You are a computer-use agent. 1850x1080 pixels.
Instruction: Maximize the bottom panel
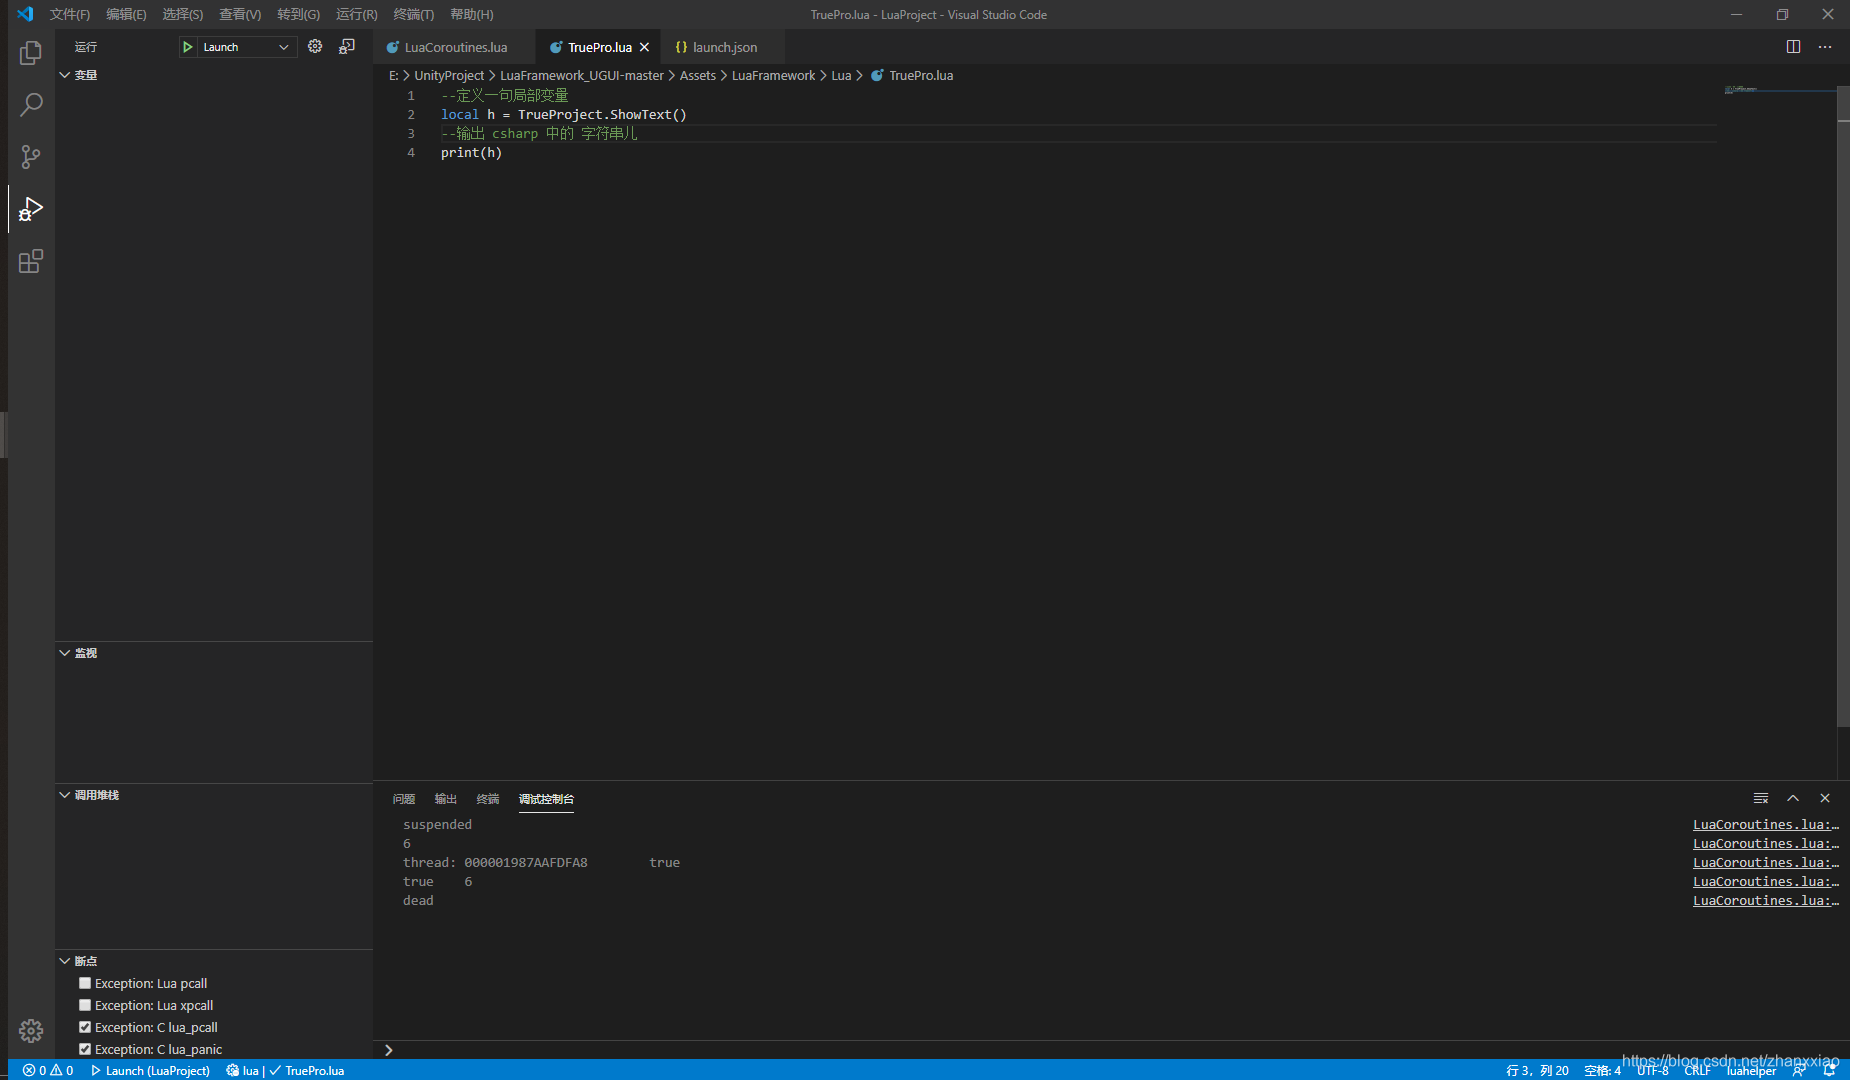pyautogui.click(x=1793, y=798)
